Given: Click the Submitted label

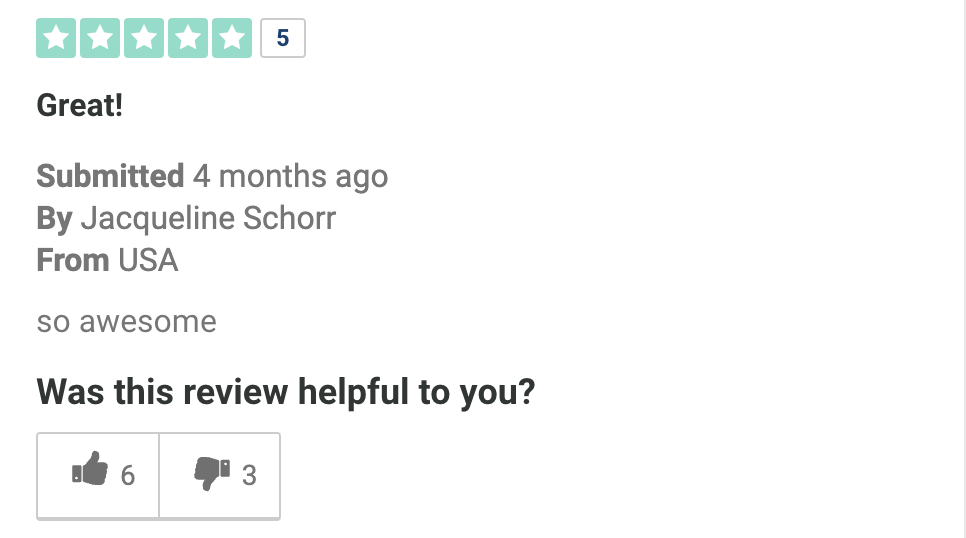Looking at the screenshot, I should [x=110, y=176].
